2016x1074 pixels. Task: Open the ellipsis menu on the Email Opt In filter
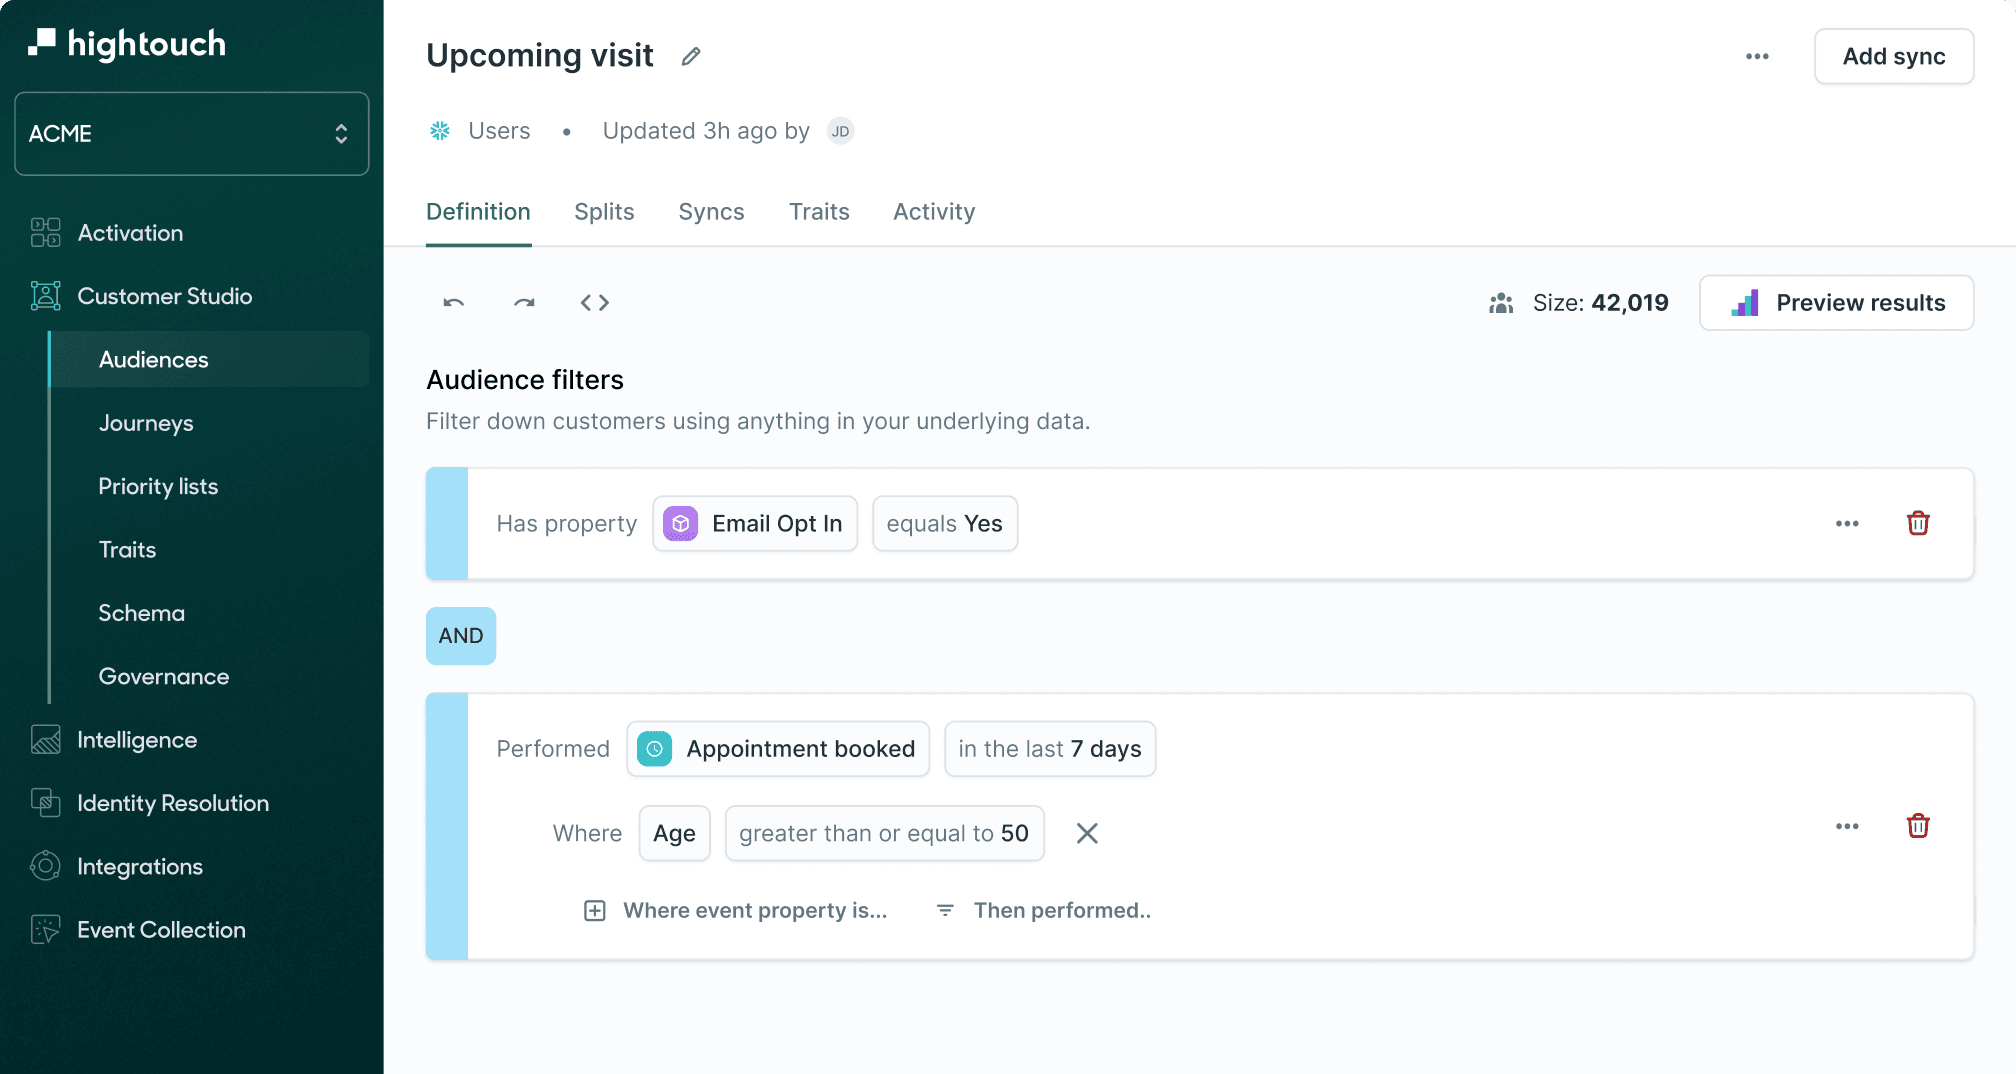tap(1847, 523)
